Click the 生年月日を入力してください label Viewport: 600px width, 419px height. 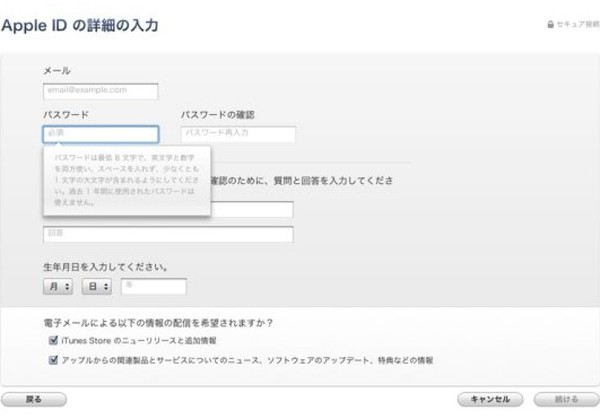pos(105,267)
